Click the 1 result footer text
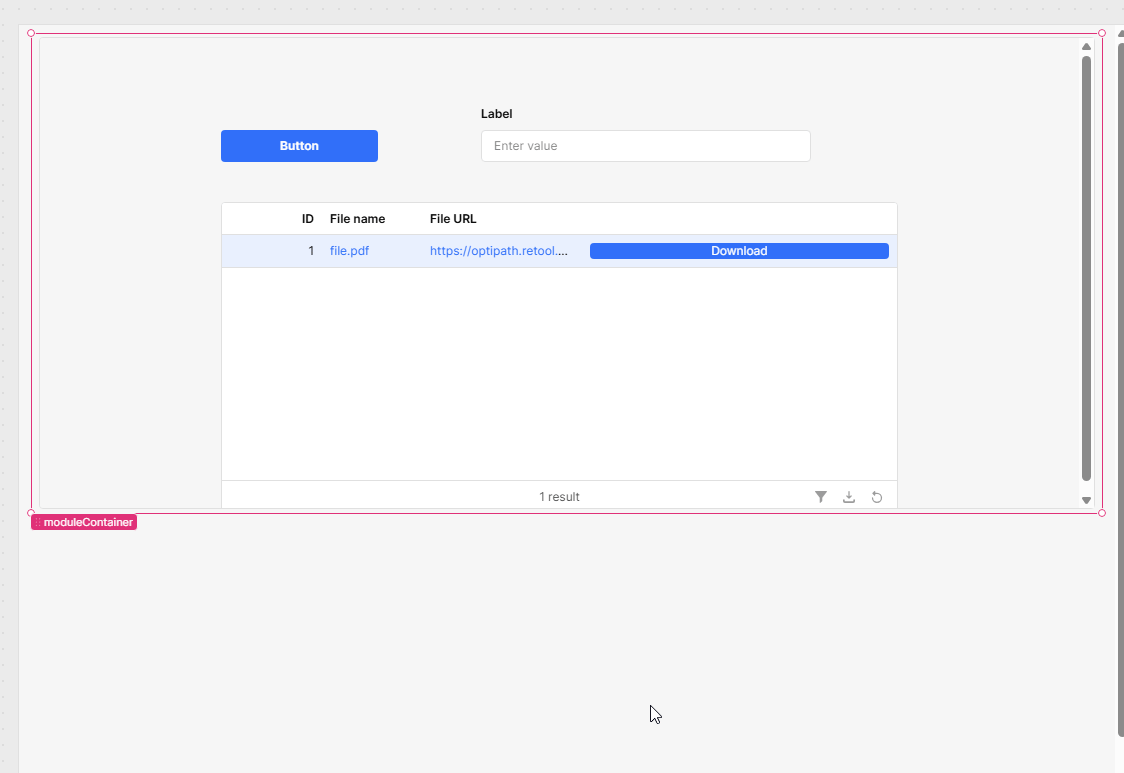Image resolution: width=1124 pixels, height=773 pixels. 559,497
